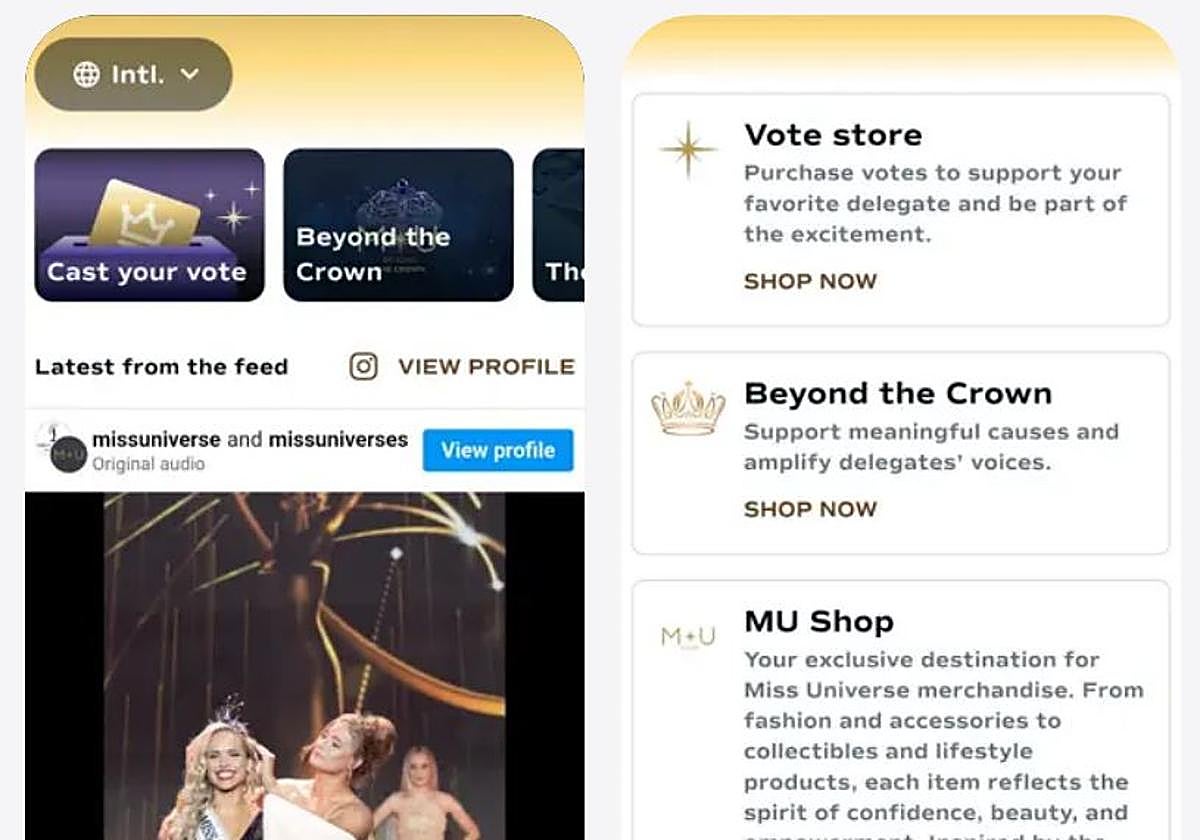Open the partially visible third banner card
Image resolution: width=1200 pixels, height=840 pixels.
pos(558,225)
